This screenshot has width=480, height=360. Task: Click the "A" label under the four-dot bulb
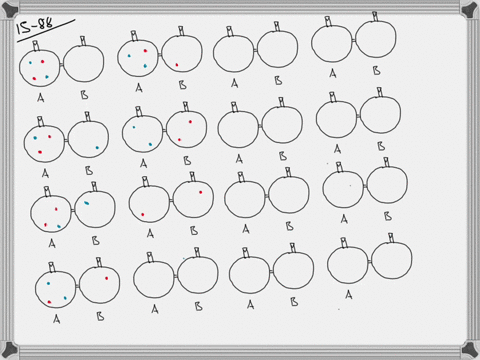coord(41,98)
